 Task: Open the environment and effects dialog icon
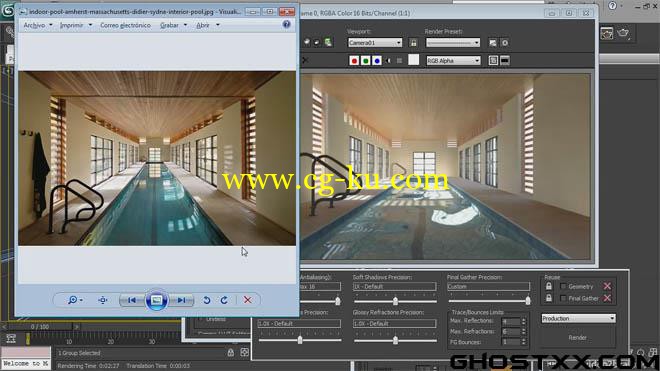coord(505,43)
